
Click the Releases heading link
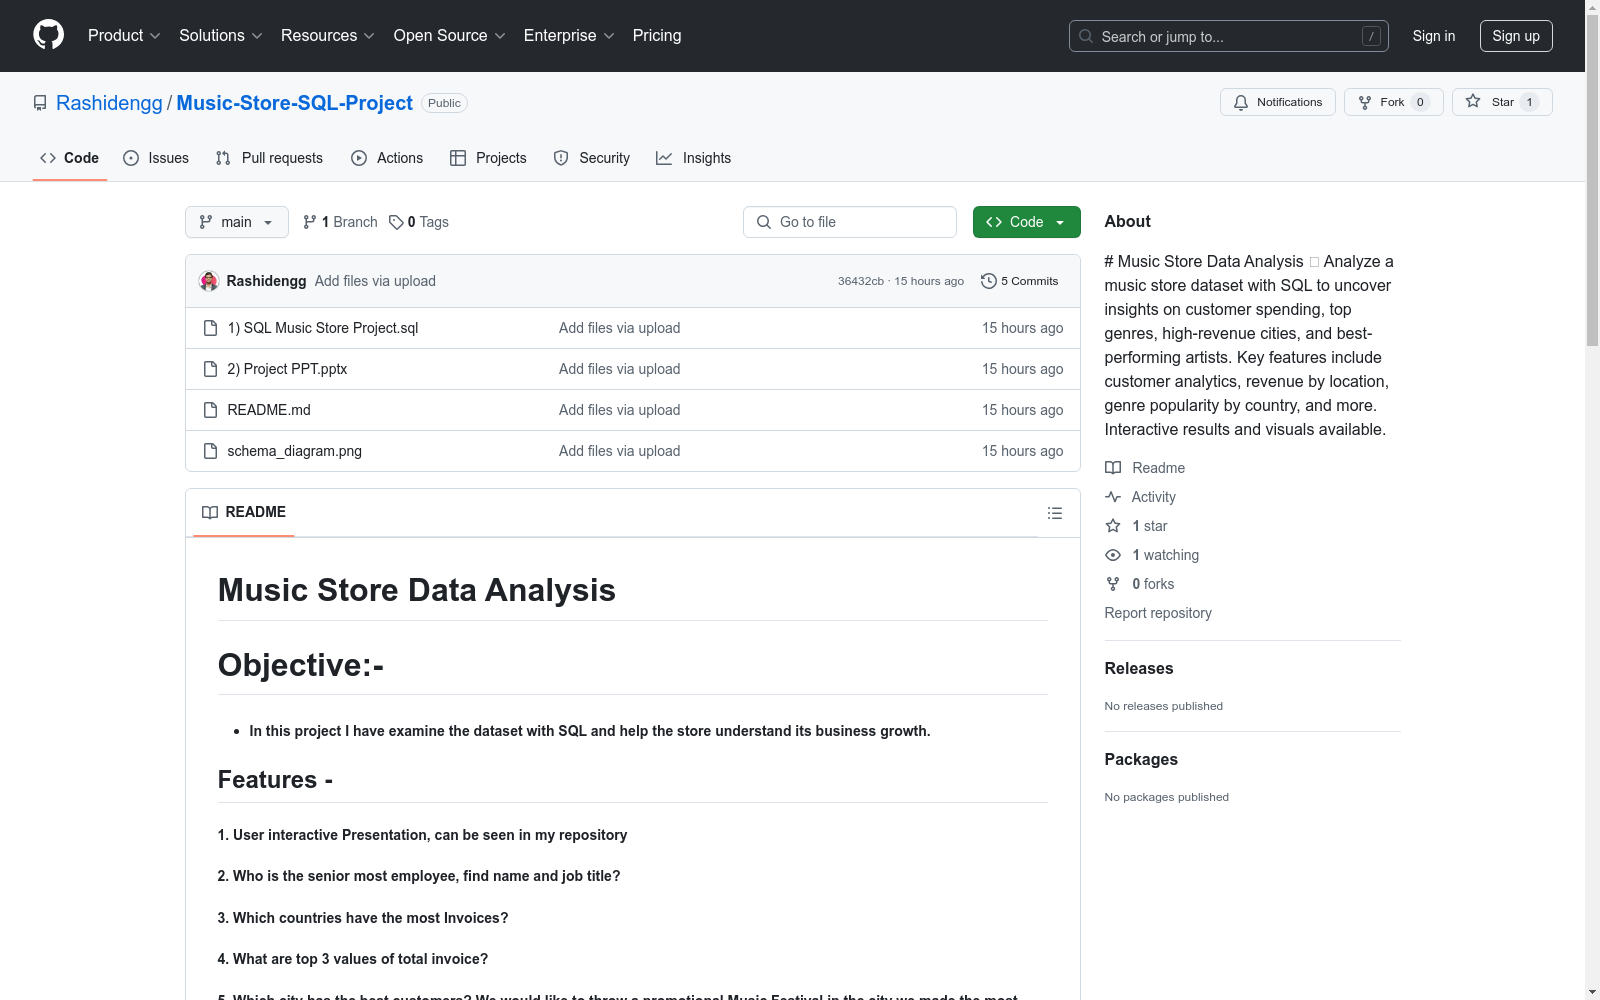pos(1139,668)
